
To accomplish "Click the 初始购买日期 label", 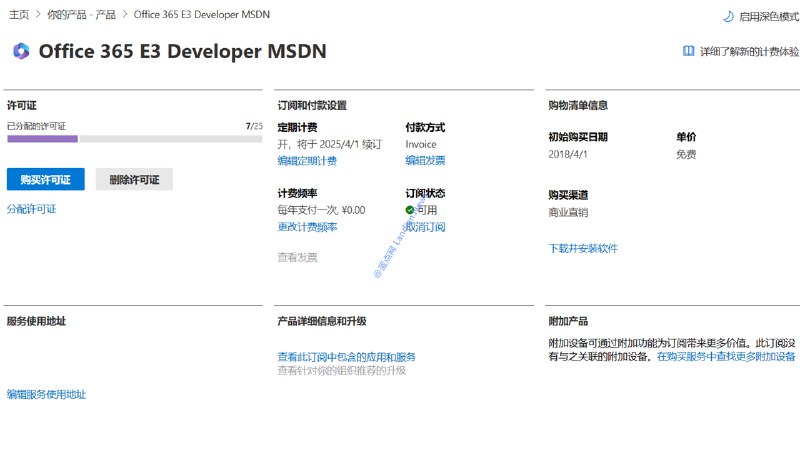I will [578, 137].
